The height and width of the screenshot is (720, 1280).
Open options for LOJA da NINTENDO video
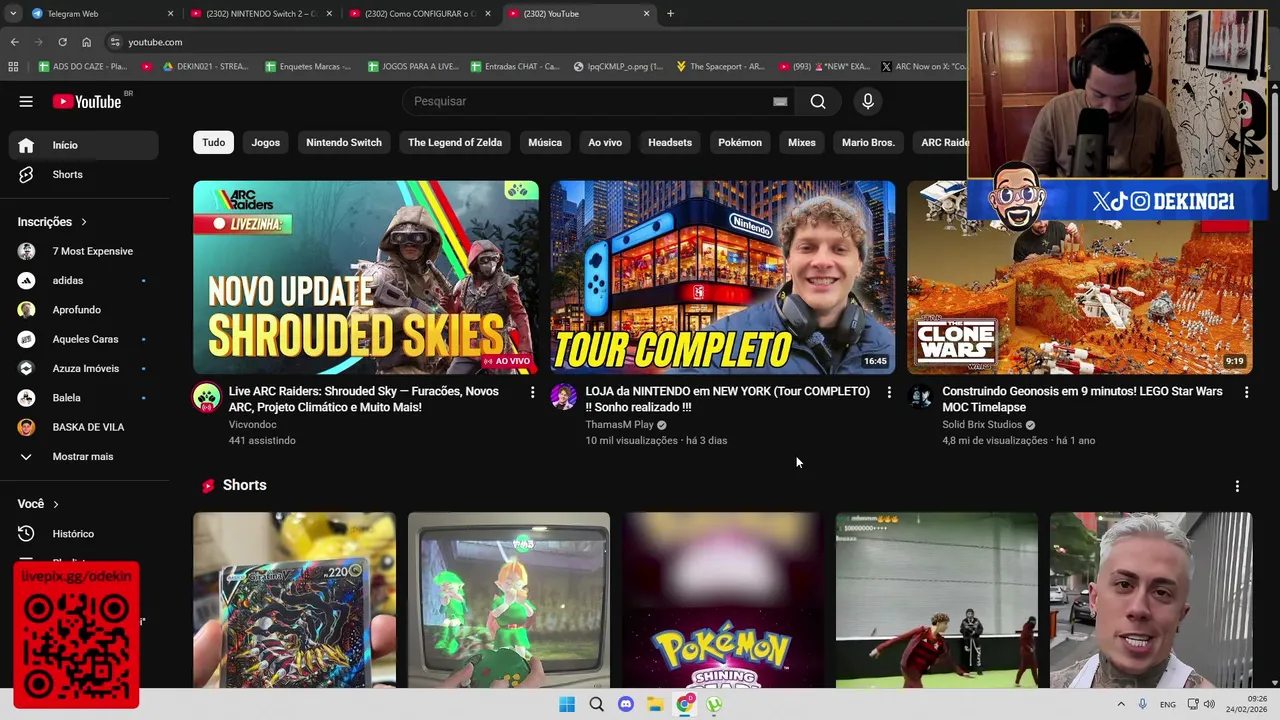tap(889, 393)
